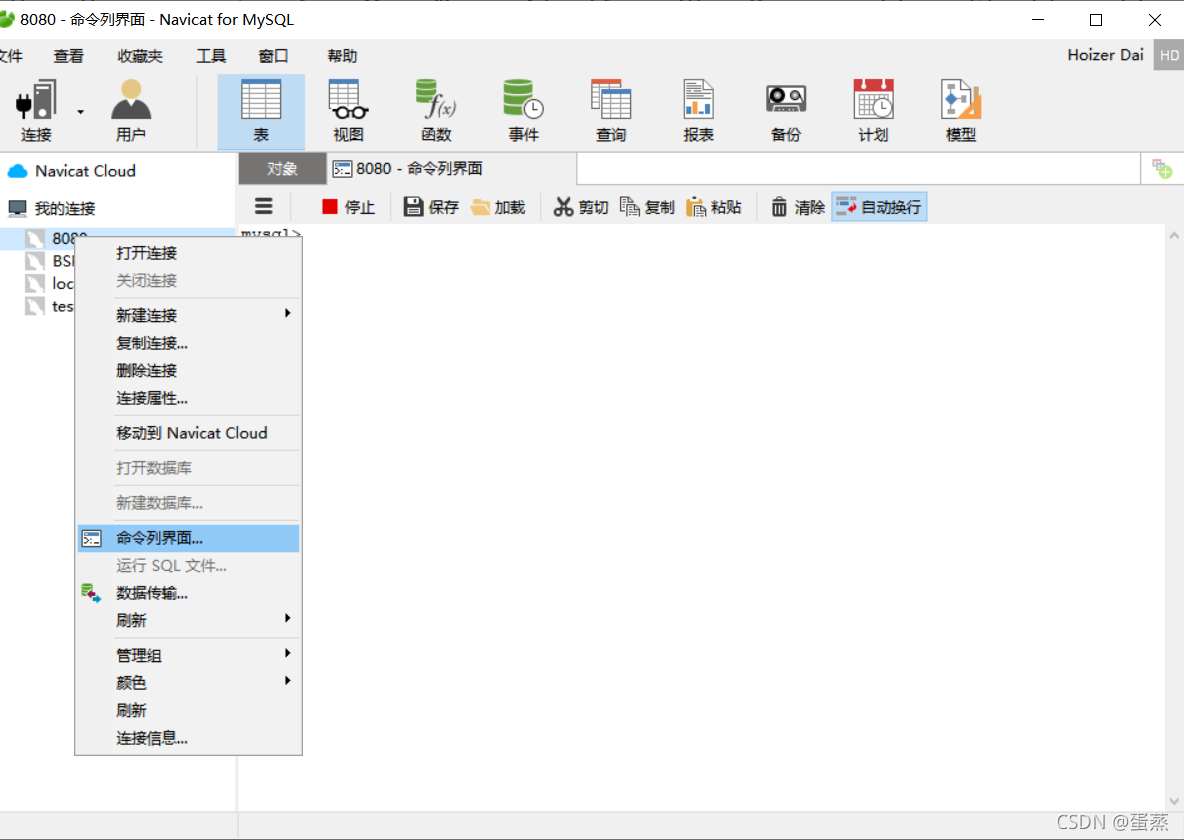Toggle Auto word wrap (自动换行)
1184x840 pixels.
(x=879, y=207)
